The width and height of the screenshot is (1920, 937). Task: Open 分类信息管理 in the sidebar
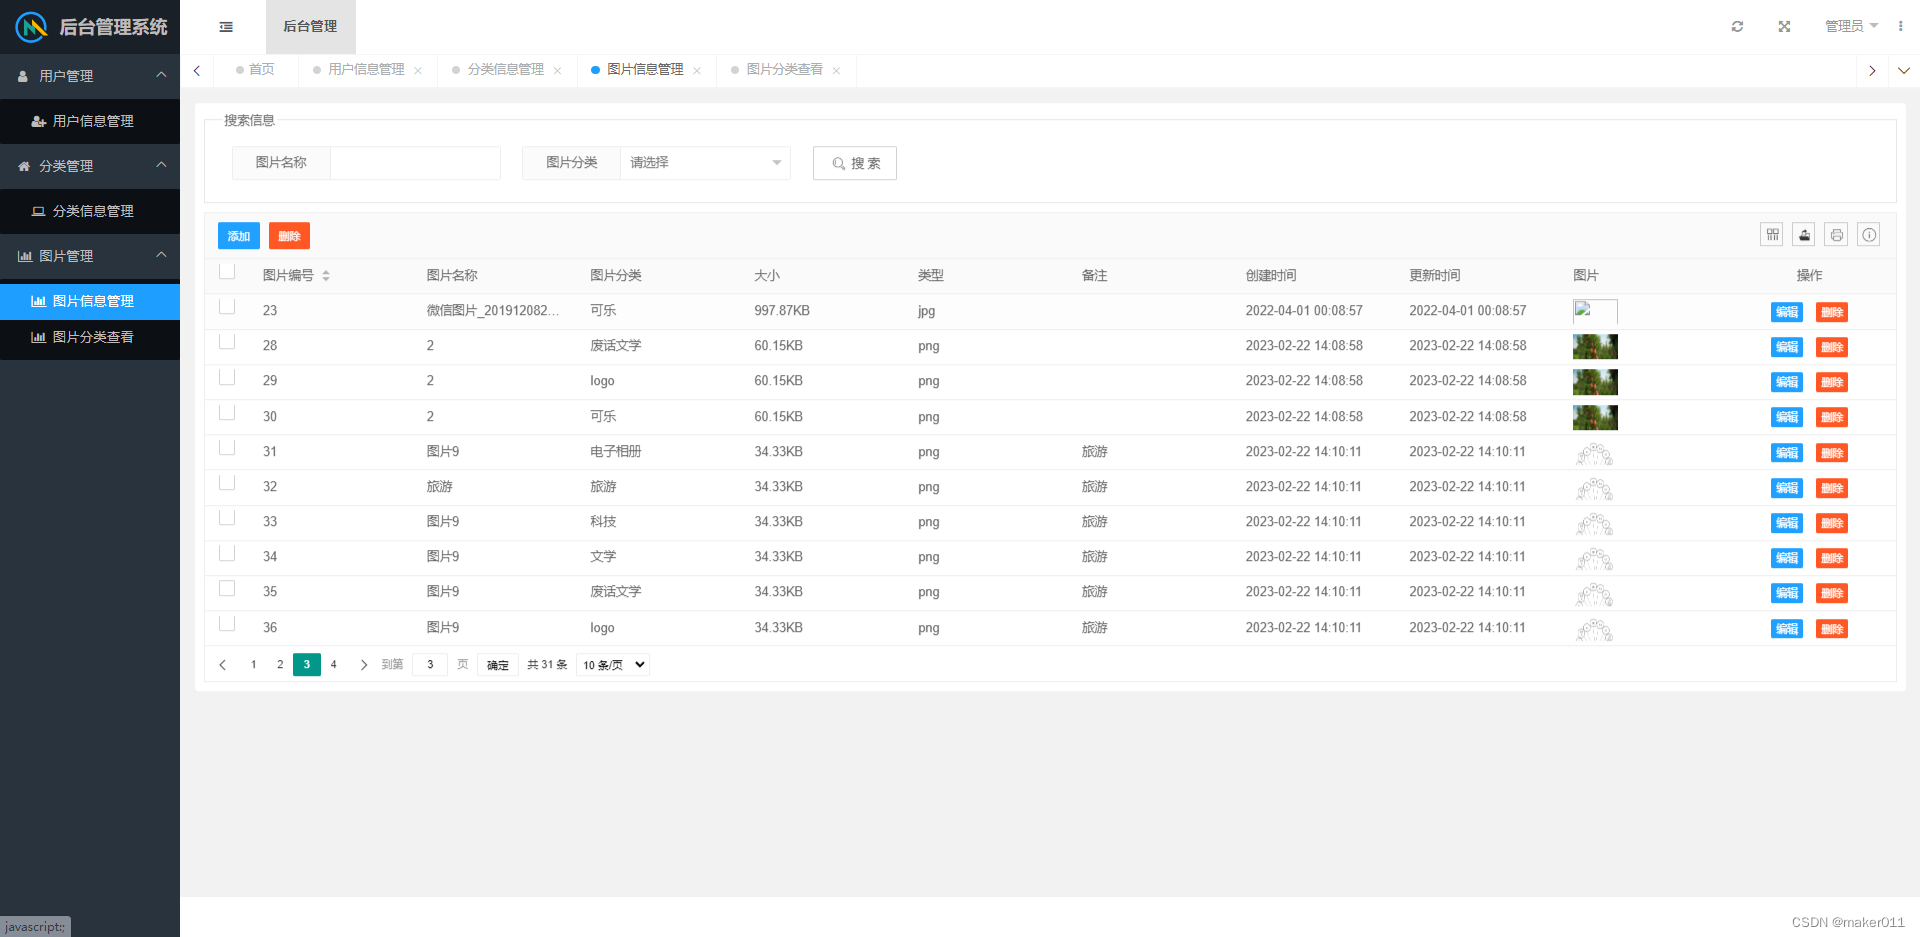click(90, 211)
